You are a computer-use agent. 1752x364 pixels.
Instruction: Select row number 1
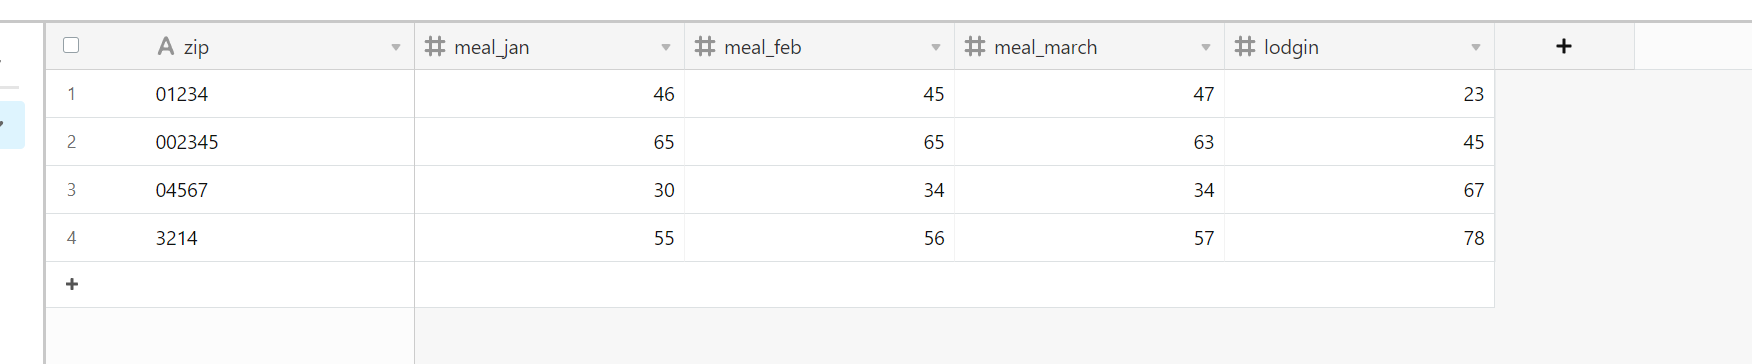71,94
